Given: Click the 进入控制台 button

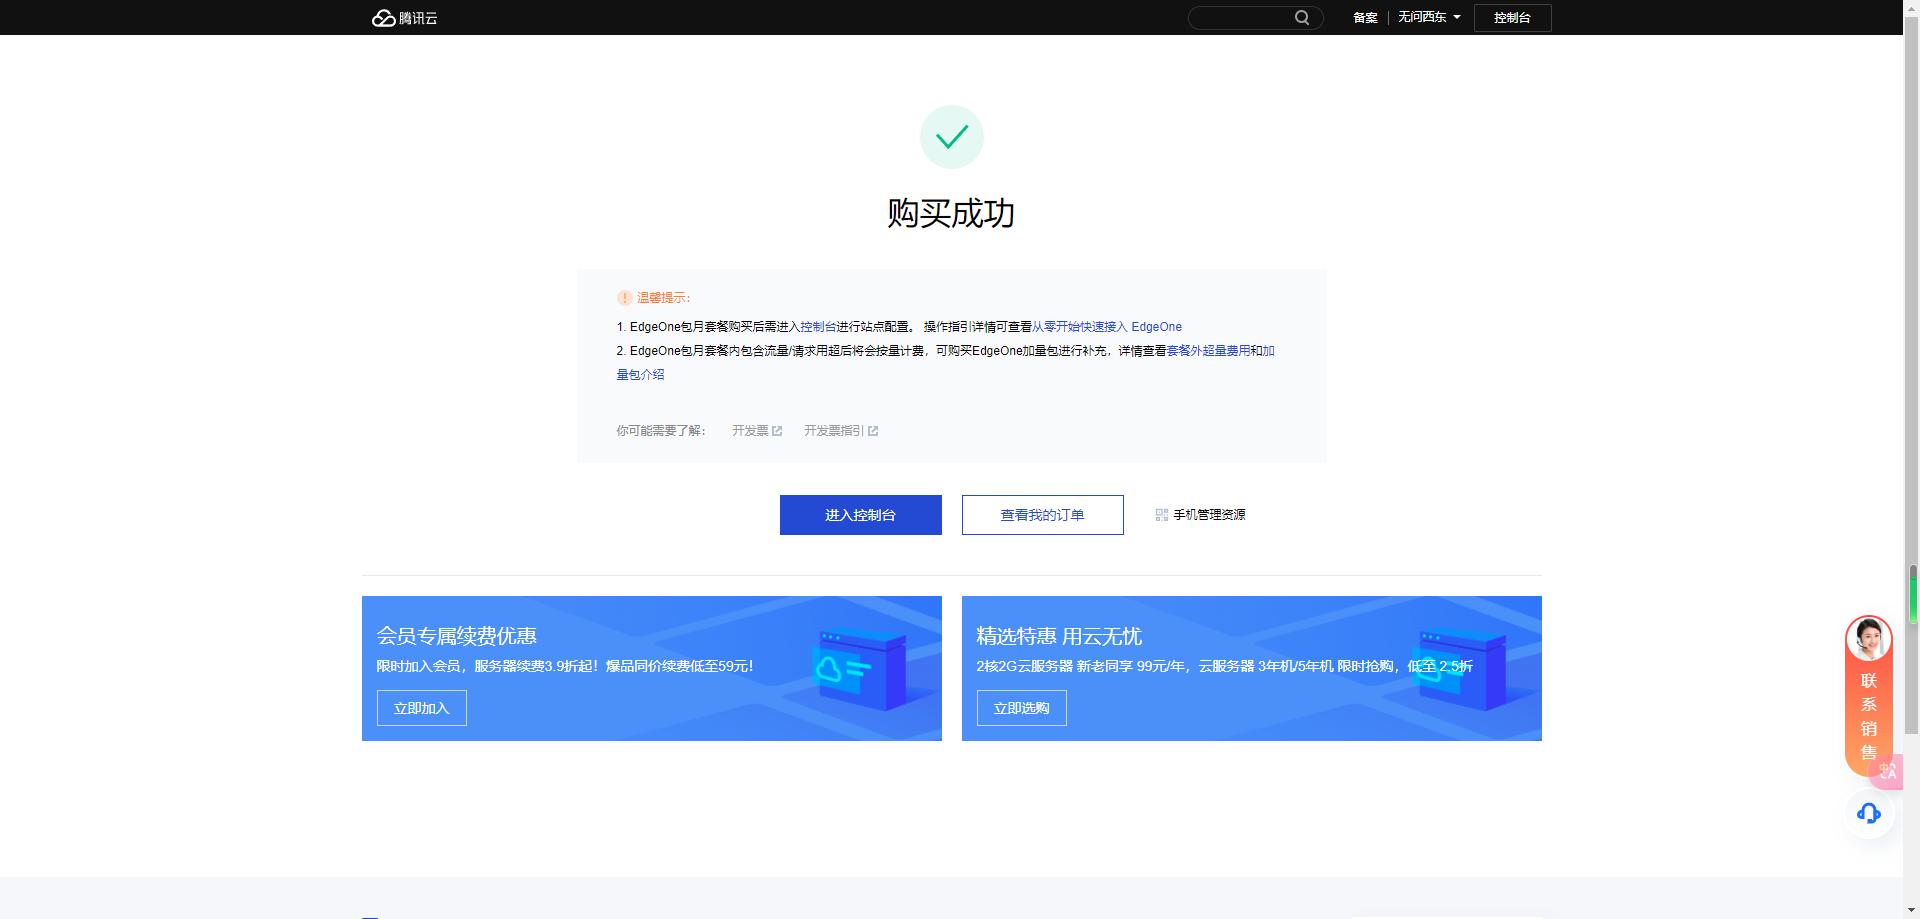Looking at the screenshot, I should (861, 515).
